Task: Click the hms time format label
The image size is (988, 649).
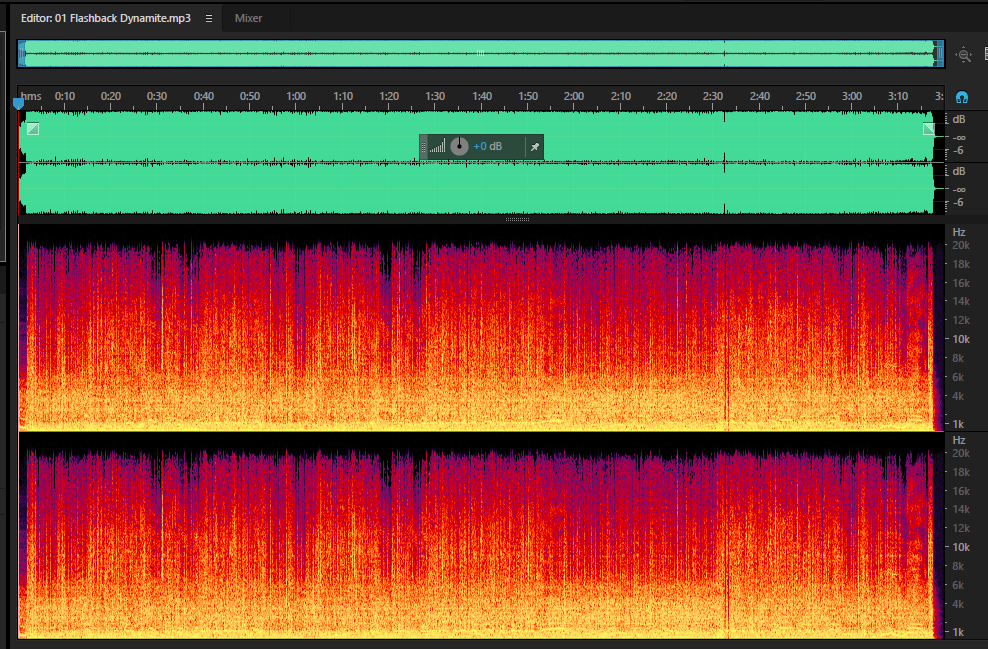Action: tap(31, 96)
